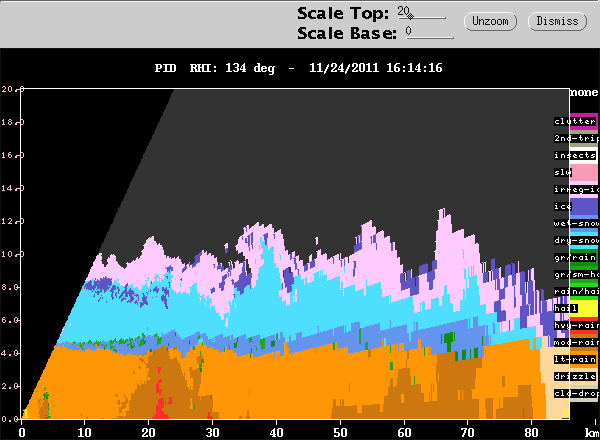
Task: Click the 'irreg-ice' legend label
Action: point(576,189)
